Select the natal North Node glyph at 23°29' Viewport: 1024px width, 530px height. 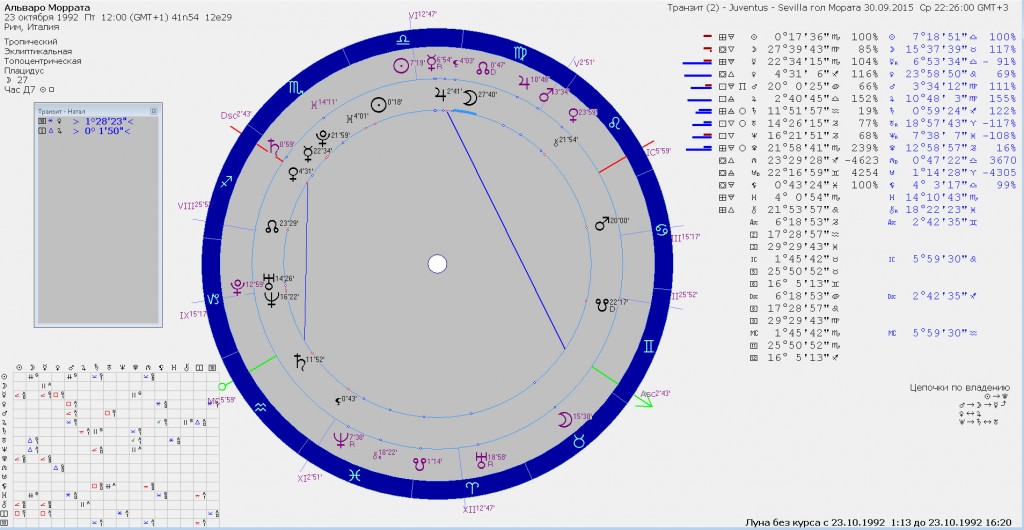[x=271, y=225]
